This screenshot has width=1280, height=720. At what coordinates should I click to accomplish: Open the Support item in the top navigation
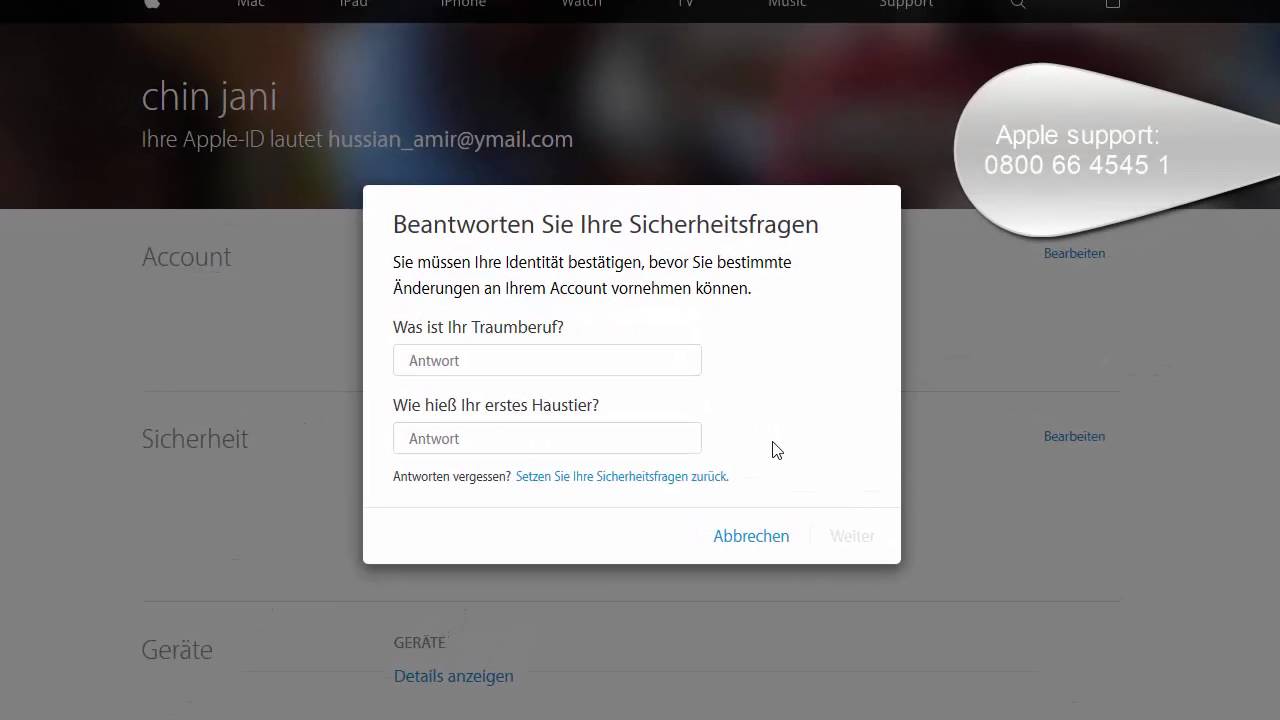click(906, 4)
